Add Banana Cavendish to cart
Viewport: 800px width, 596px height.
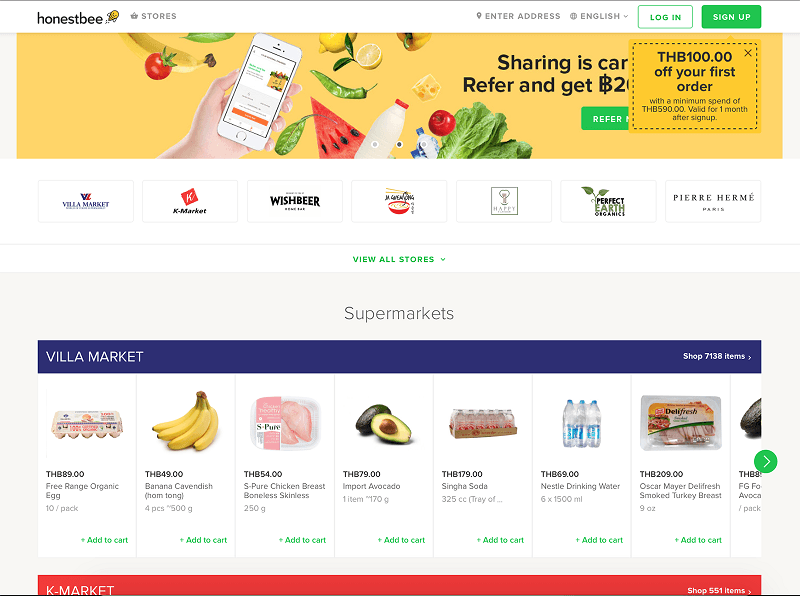click(203, 540)
